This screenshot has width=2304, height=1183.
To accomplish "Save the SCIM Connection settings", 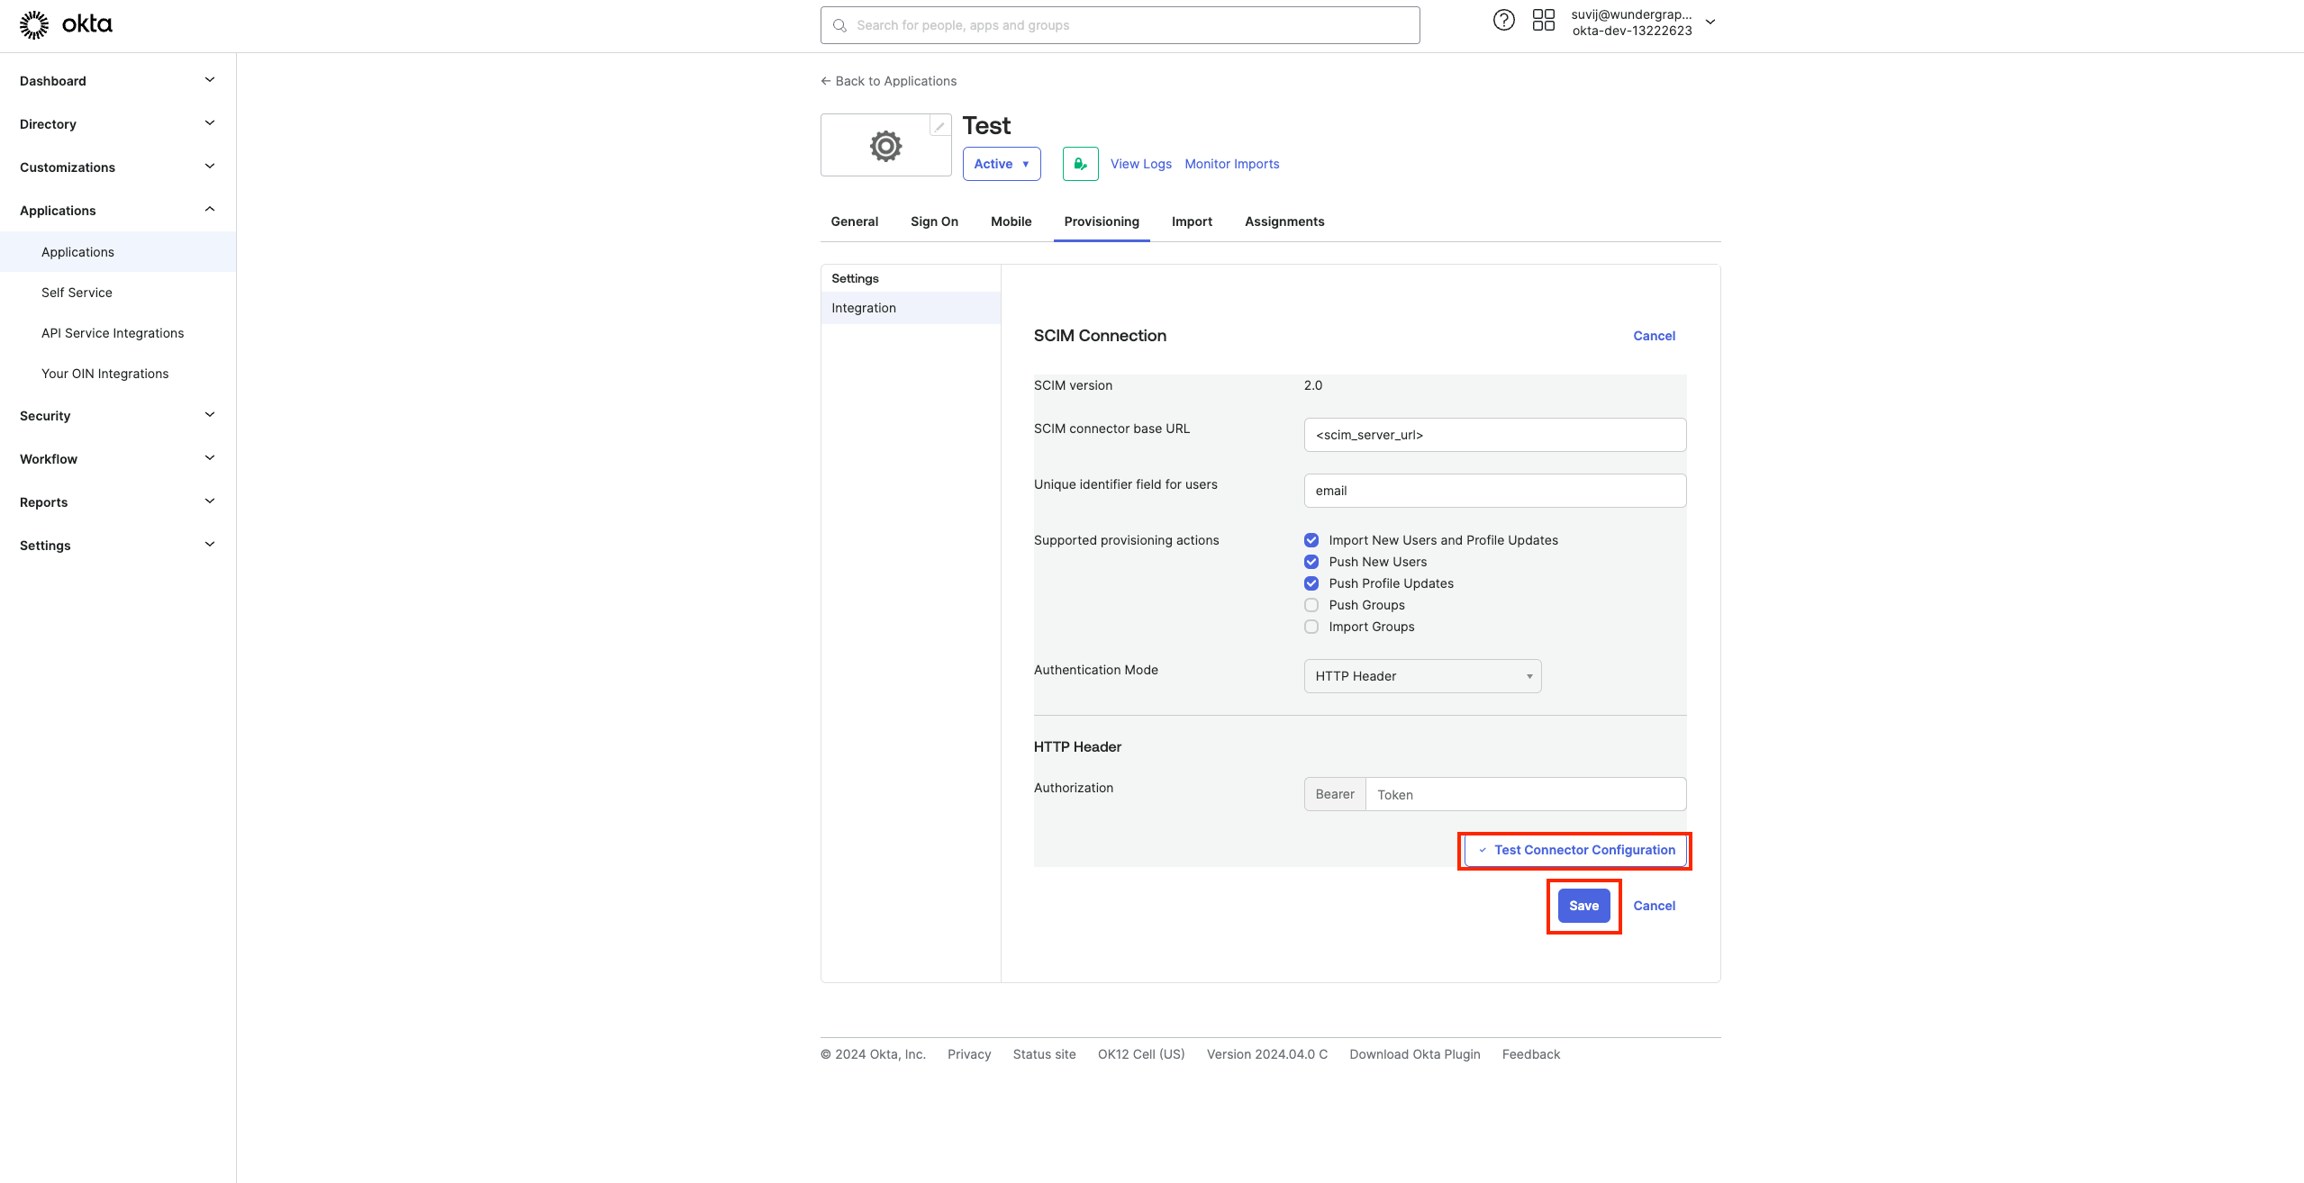I will coord(1583,905).
